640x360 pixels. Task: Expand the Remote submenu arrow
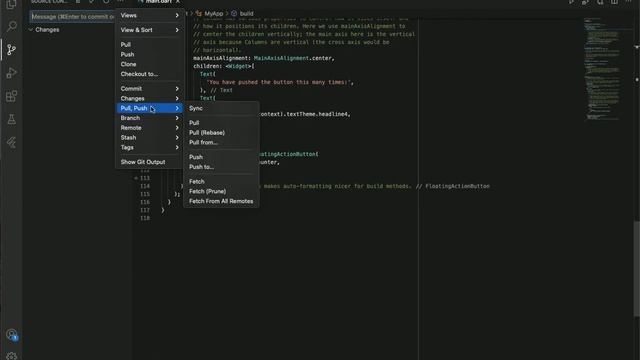(x=177, y=128)
